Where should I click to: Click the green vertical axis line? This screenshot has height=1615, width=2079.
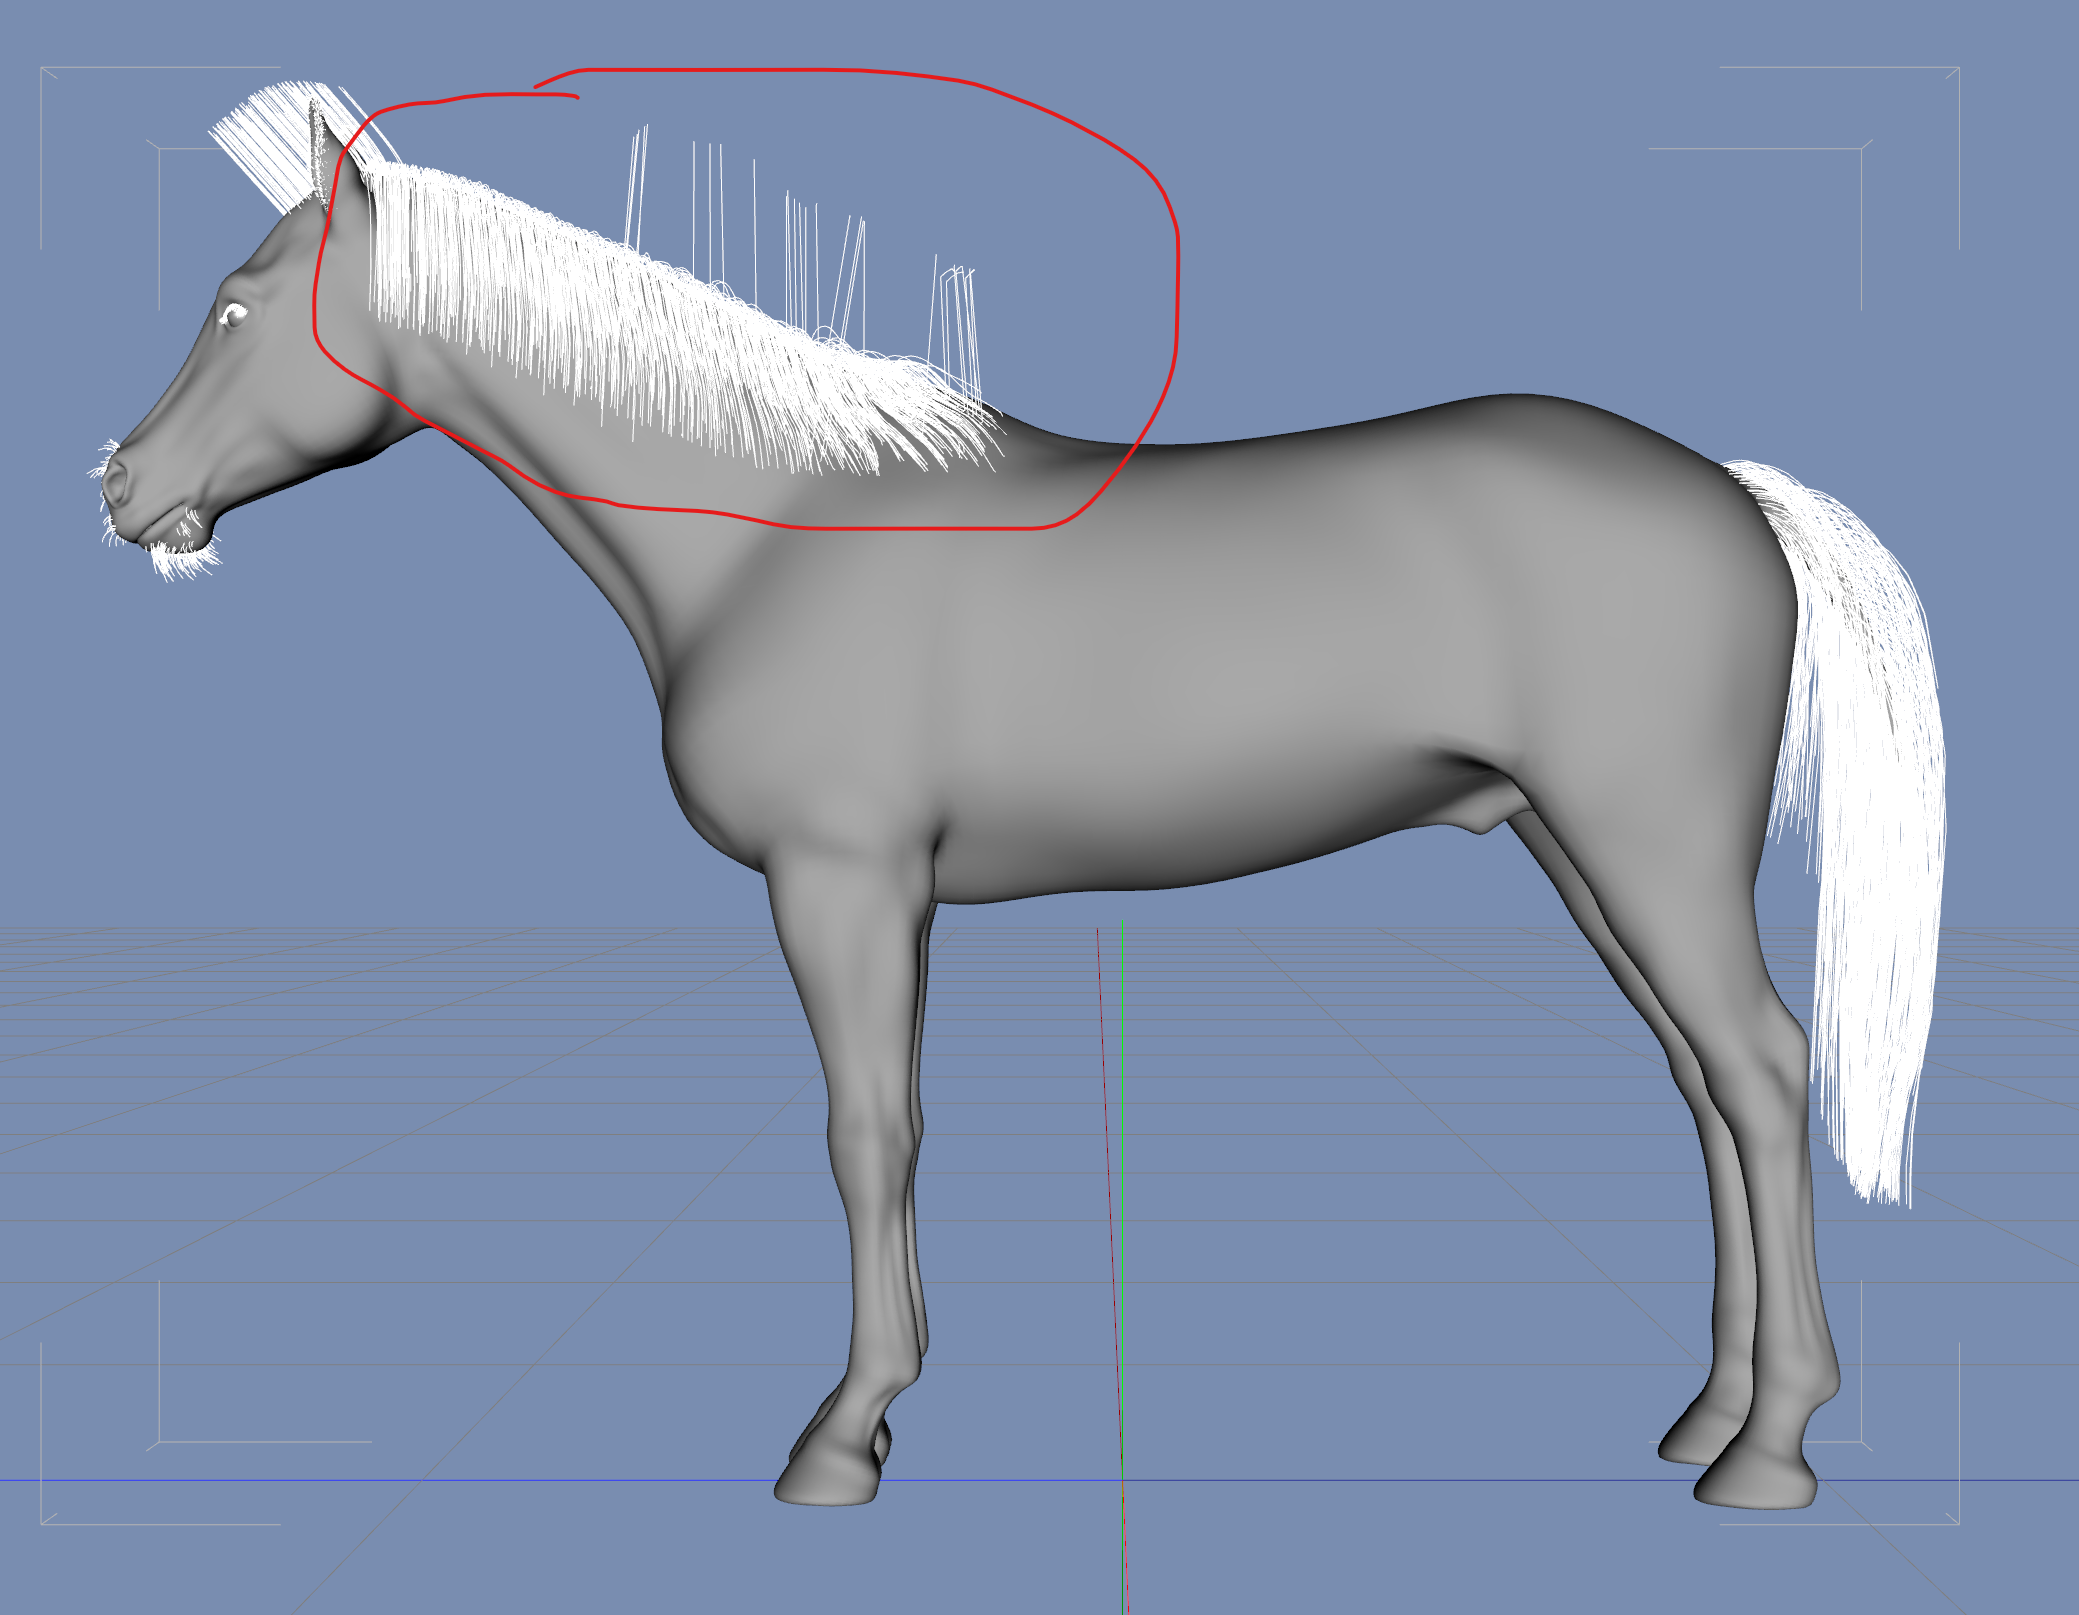pyautogui.click(x=1122, y=1150)
